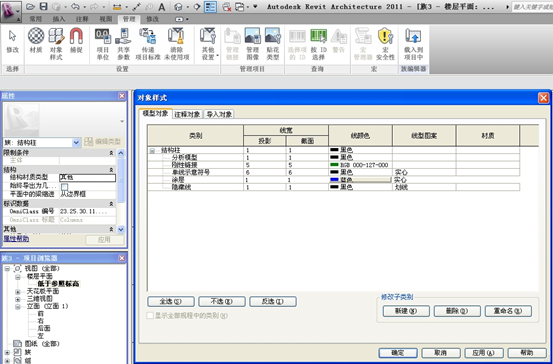Click the measure between points icon

coord(136,7)
